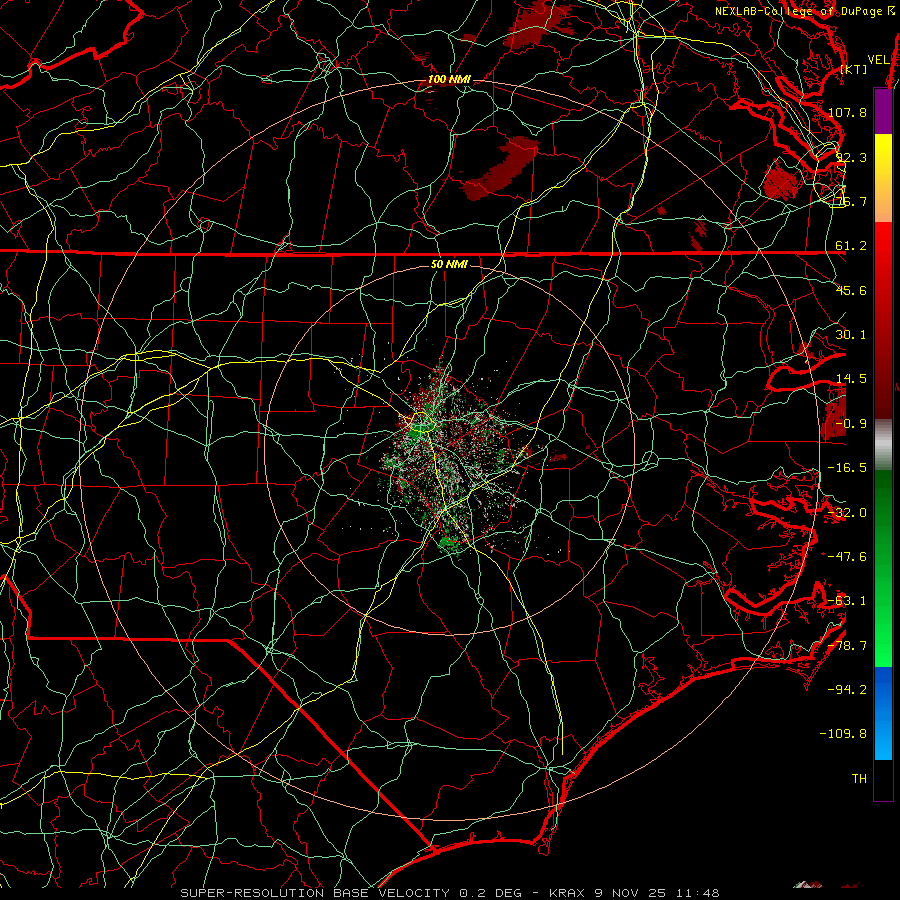Screen dimensions: 900x900
Task: Click the -94.2 legend value
Action: [847, 690]
